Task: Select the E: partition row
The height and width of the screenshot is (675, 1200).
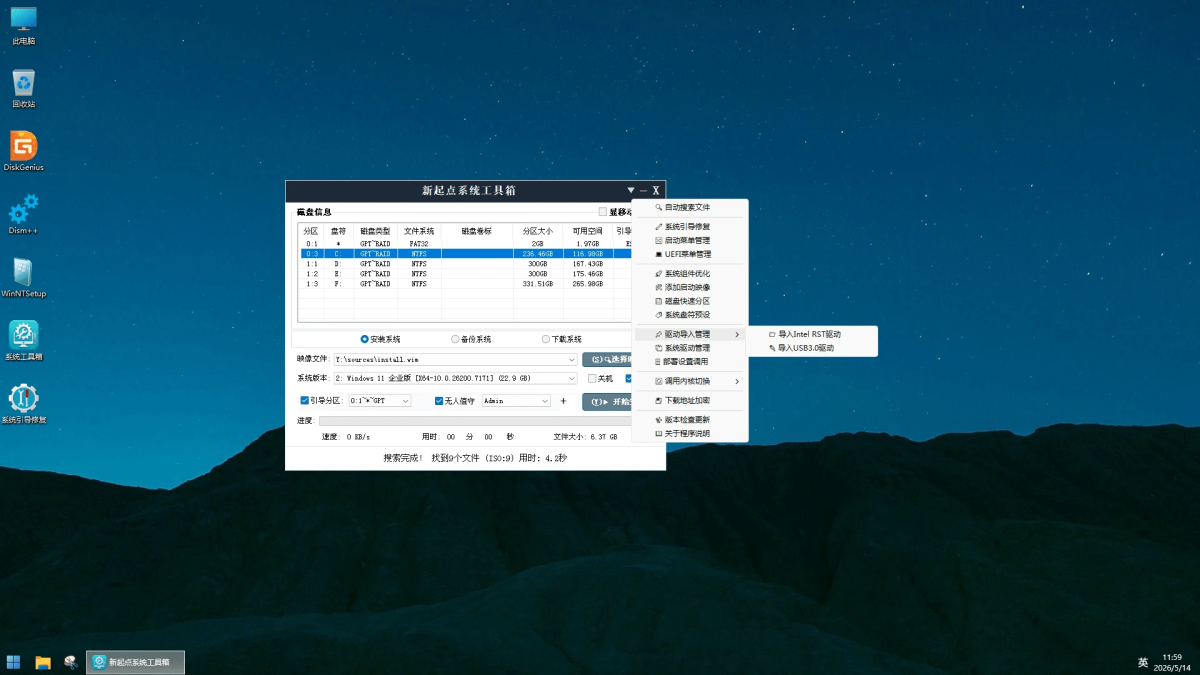Action: (465, 274)
